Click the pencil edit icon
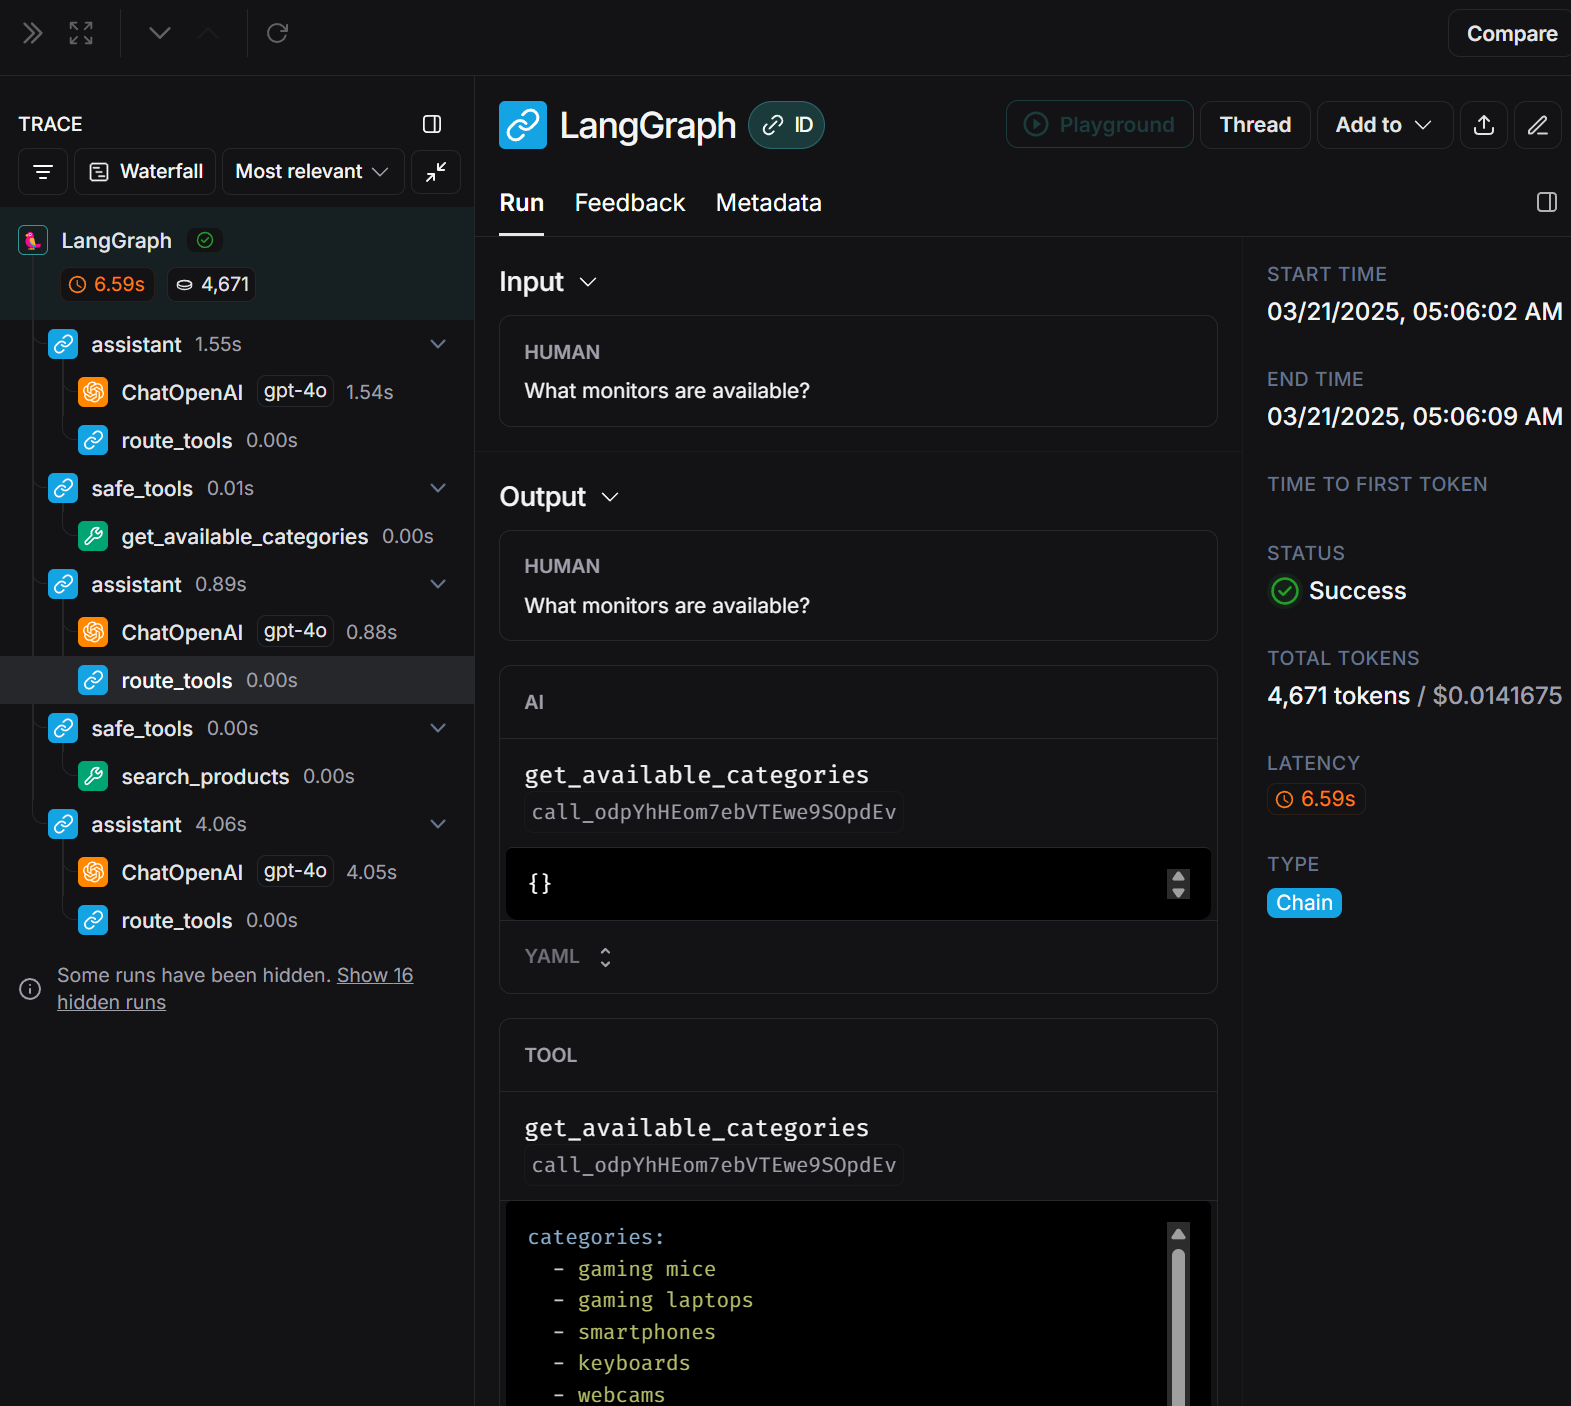The image size is (1571, 1406). [x=1537, y=125]
